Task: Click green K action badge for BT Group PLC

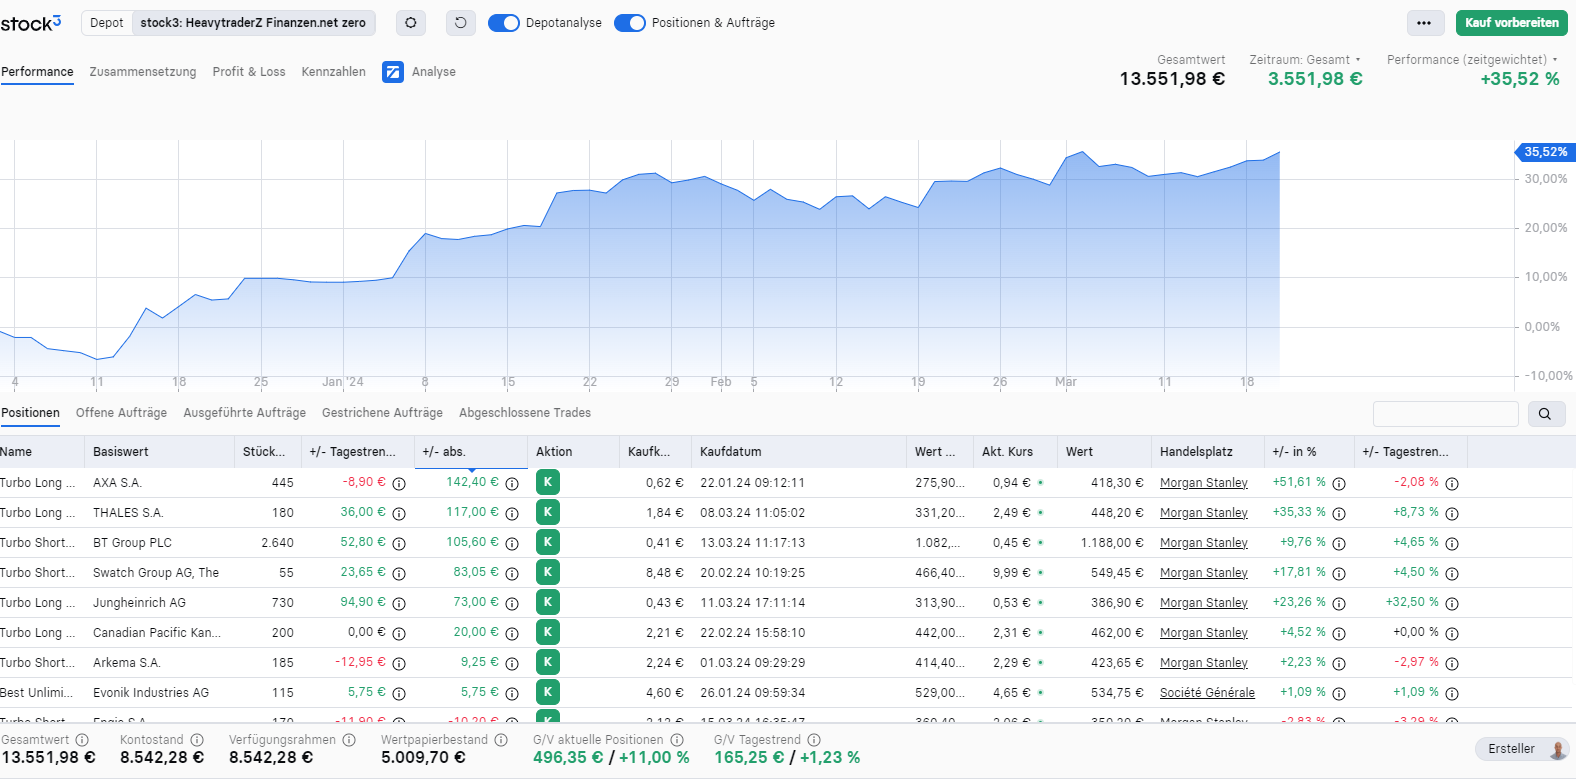Action: [x=548, y=542]
